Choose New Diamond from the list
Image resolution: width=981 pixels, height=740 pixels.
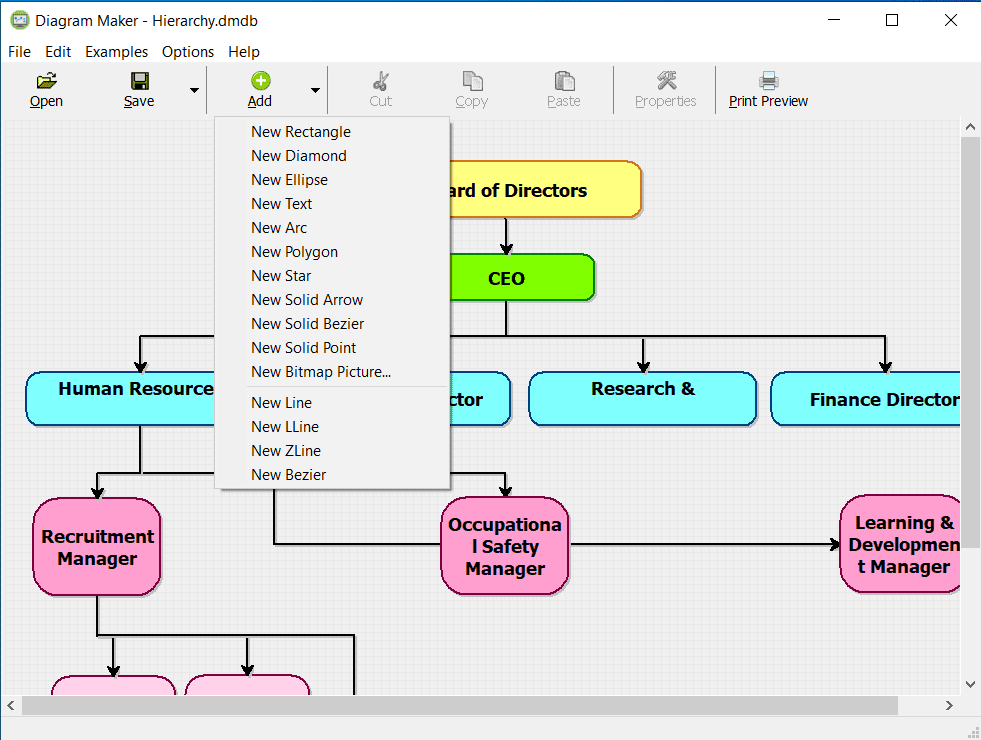coord(332,156)
